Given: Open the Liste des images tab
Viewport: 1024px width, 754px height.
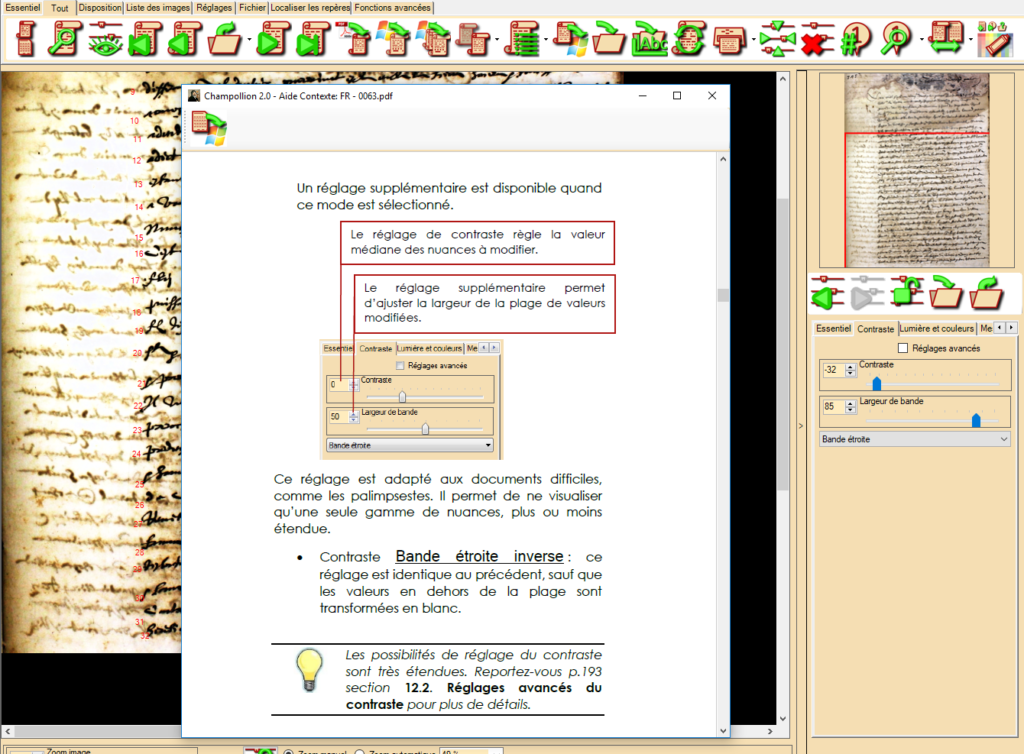Looking at the screenshot, I should [158, 8].
